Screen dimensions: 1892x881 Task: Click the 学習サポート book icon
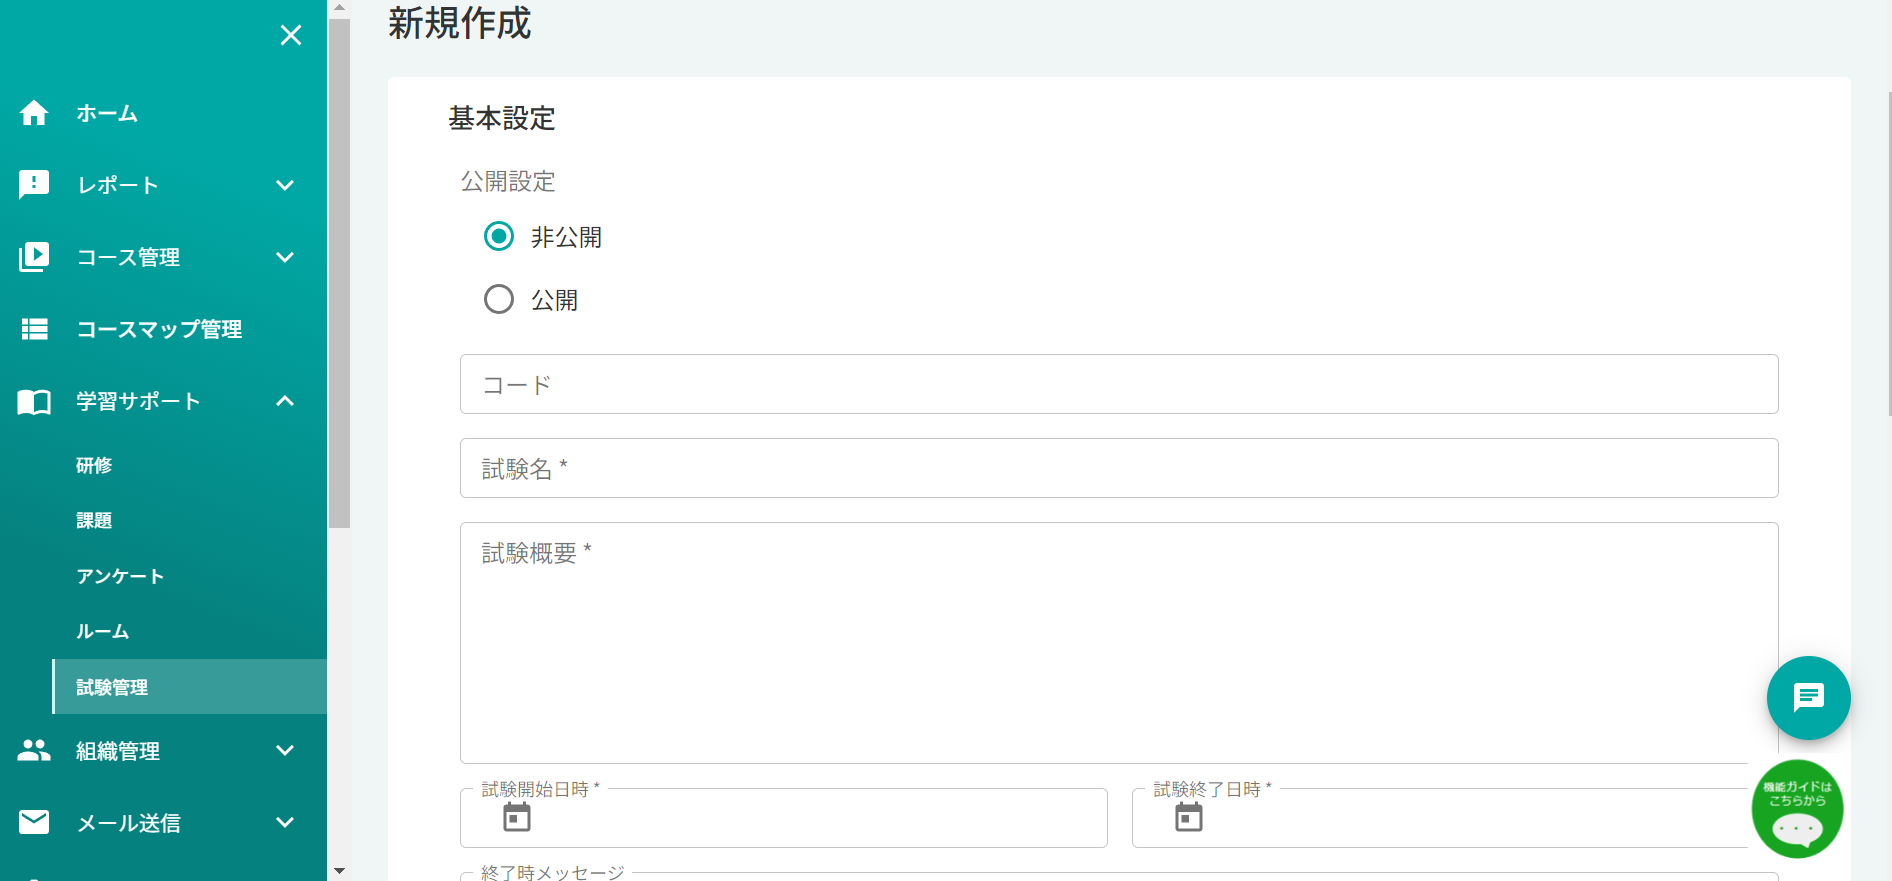click(x=34, y=402)
